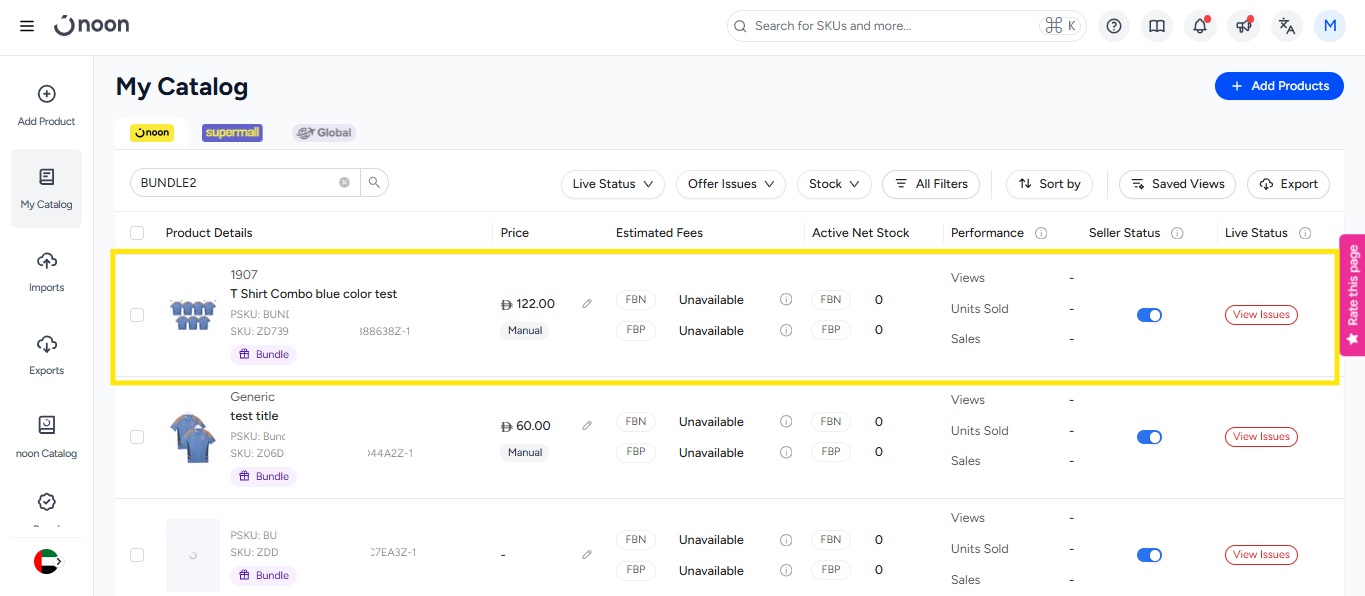
Task: Expand the Live Status filter dropdown
Action: coord(612,184)
